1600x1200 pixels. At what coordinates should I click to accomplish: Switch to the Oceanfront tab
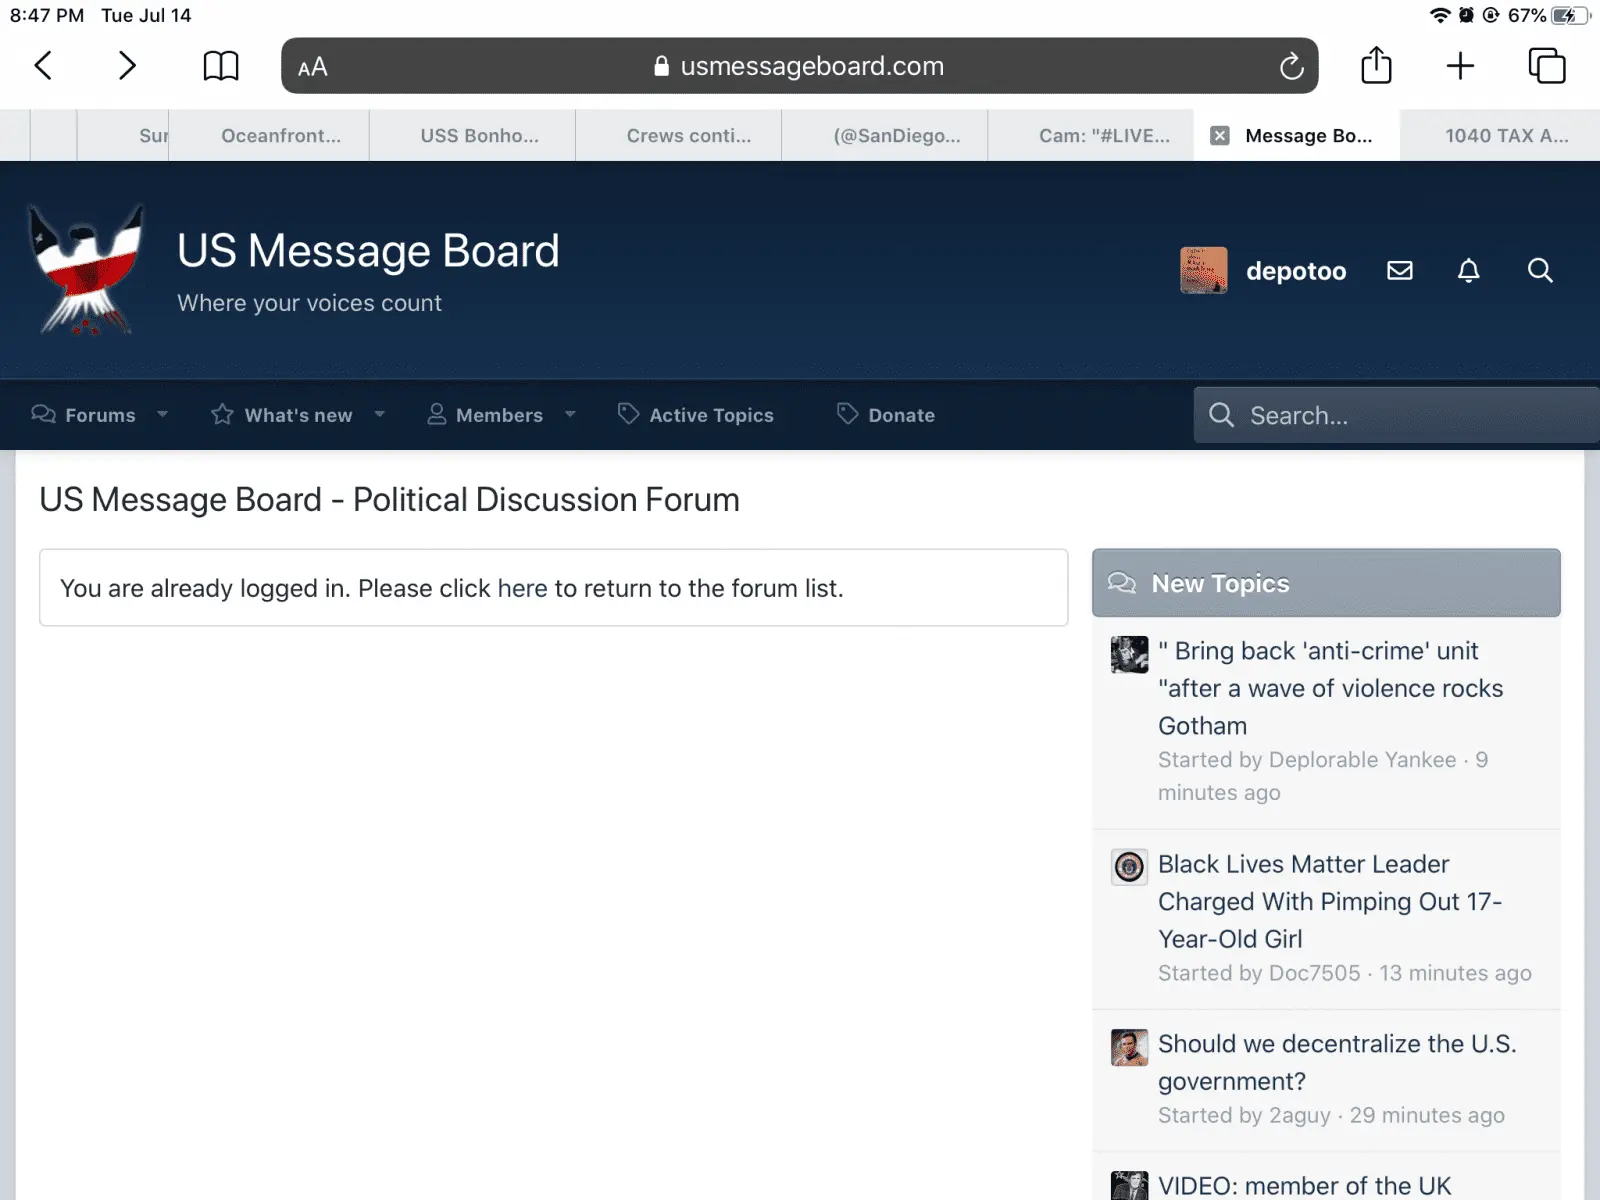click(270, 136)
